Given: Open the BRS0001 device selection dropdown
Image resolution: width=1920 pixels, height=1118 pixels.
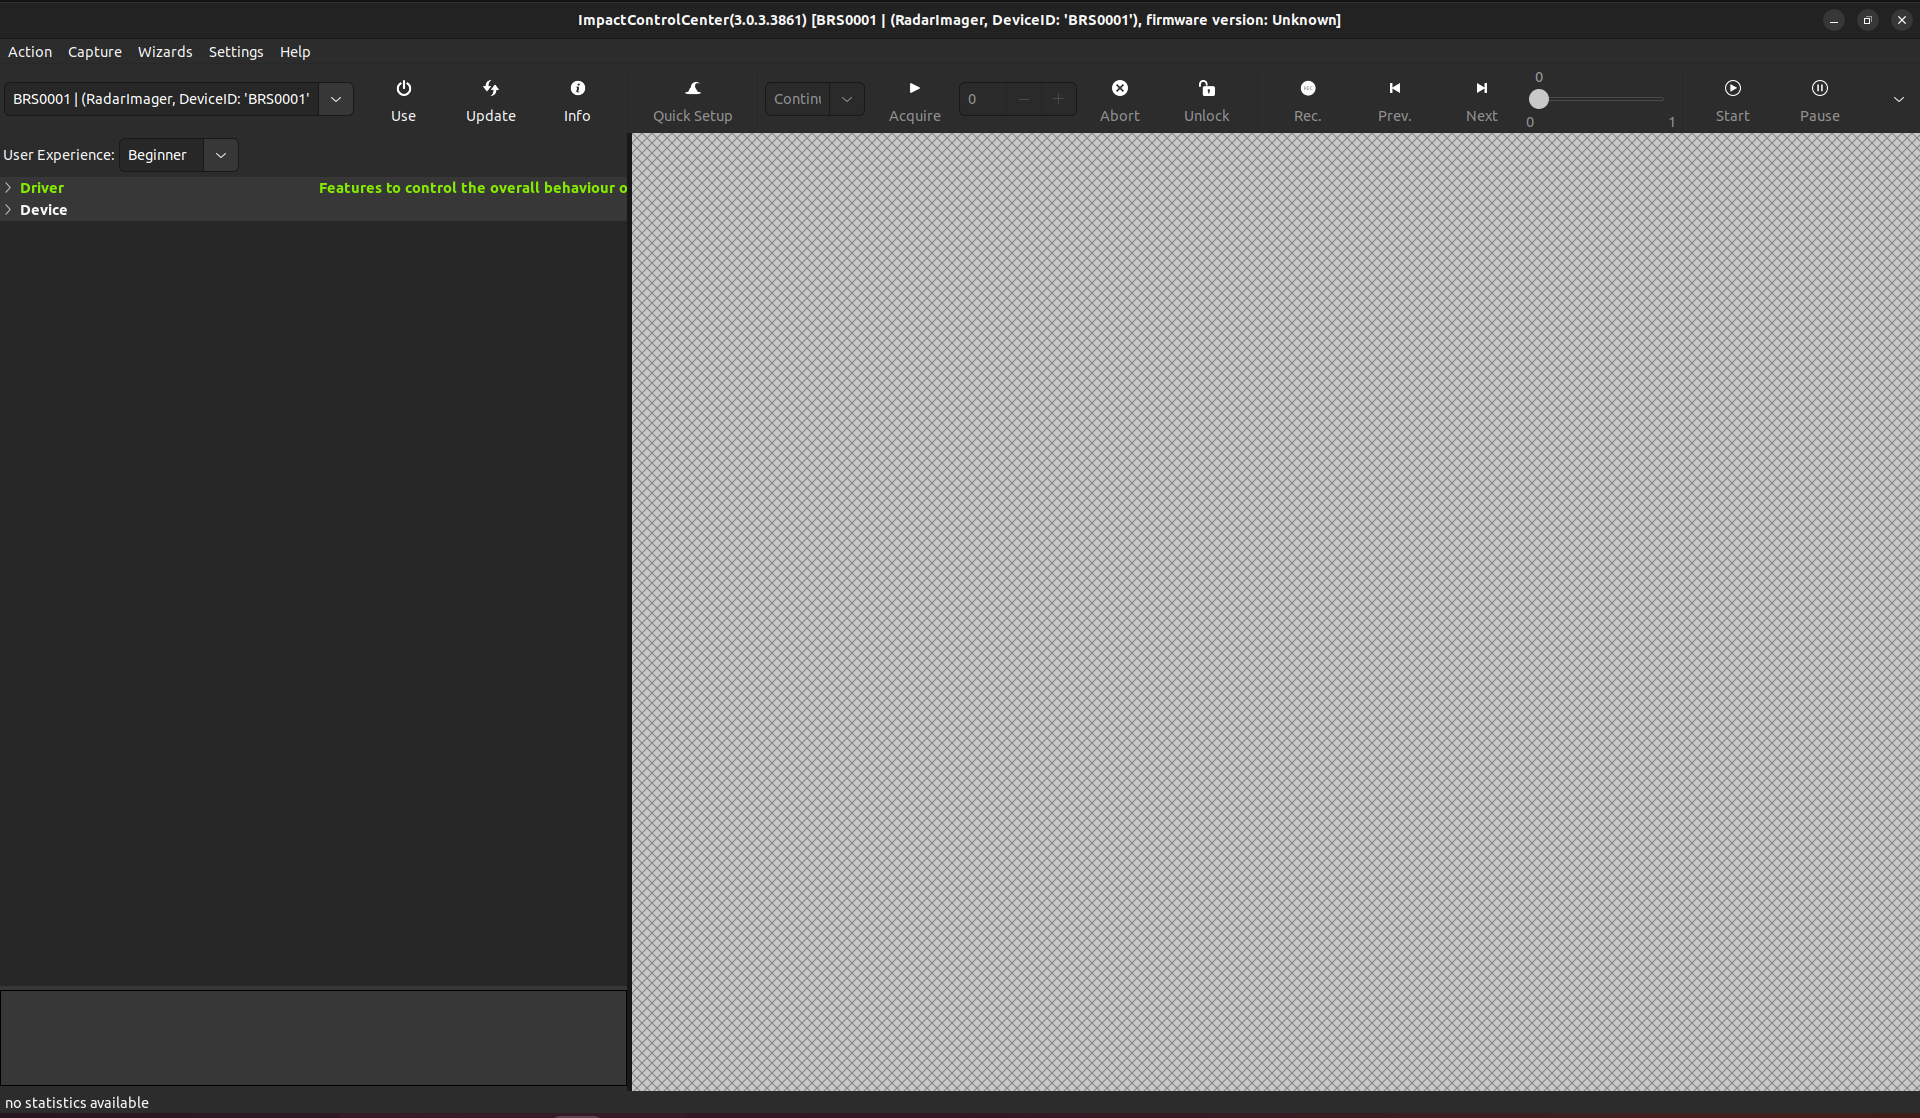Looking at the screenshot, I should [336, 99].
